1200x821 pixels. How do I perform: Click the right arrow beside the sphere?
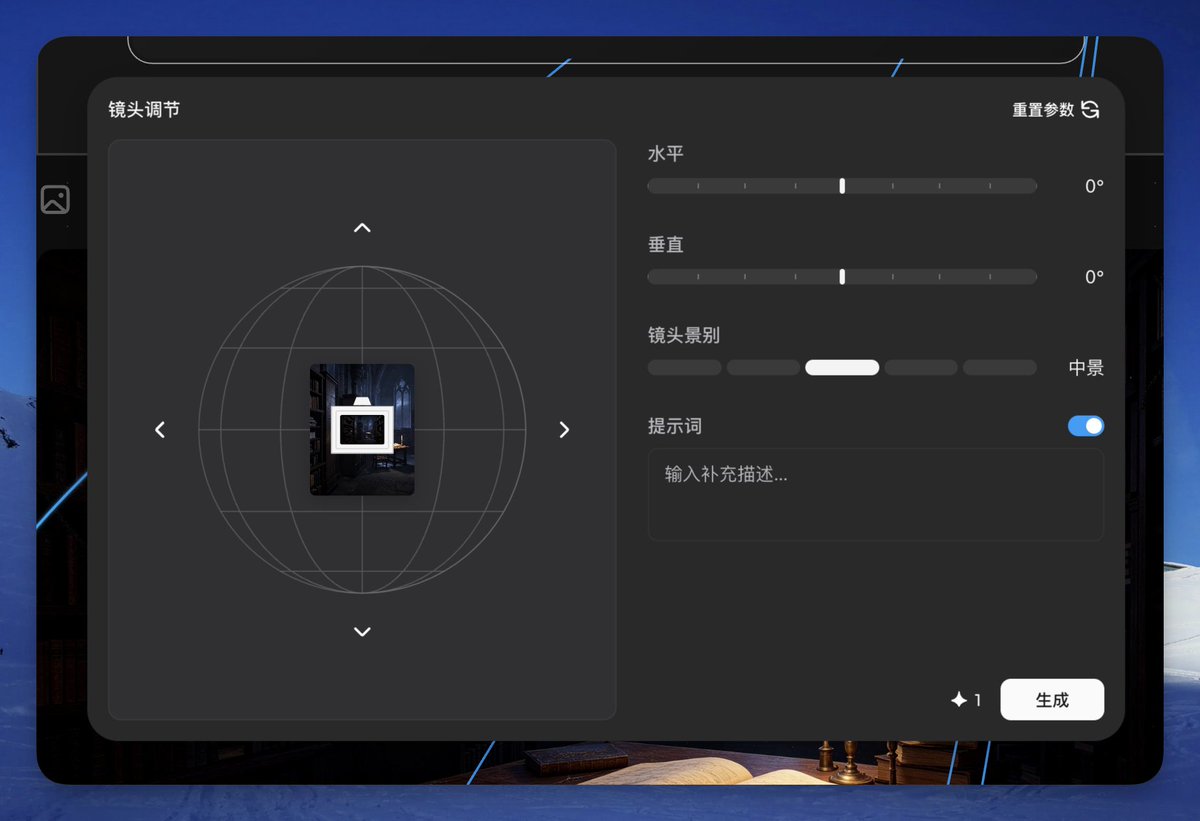click(564, 429)
